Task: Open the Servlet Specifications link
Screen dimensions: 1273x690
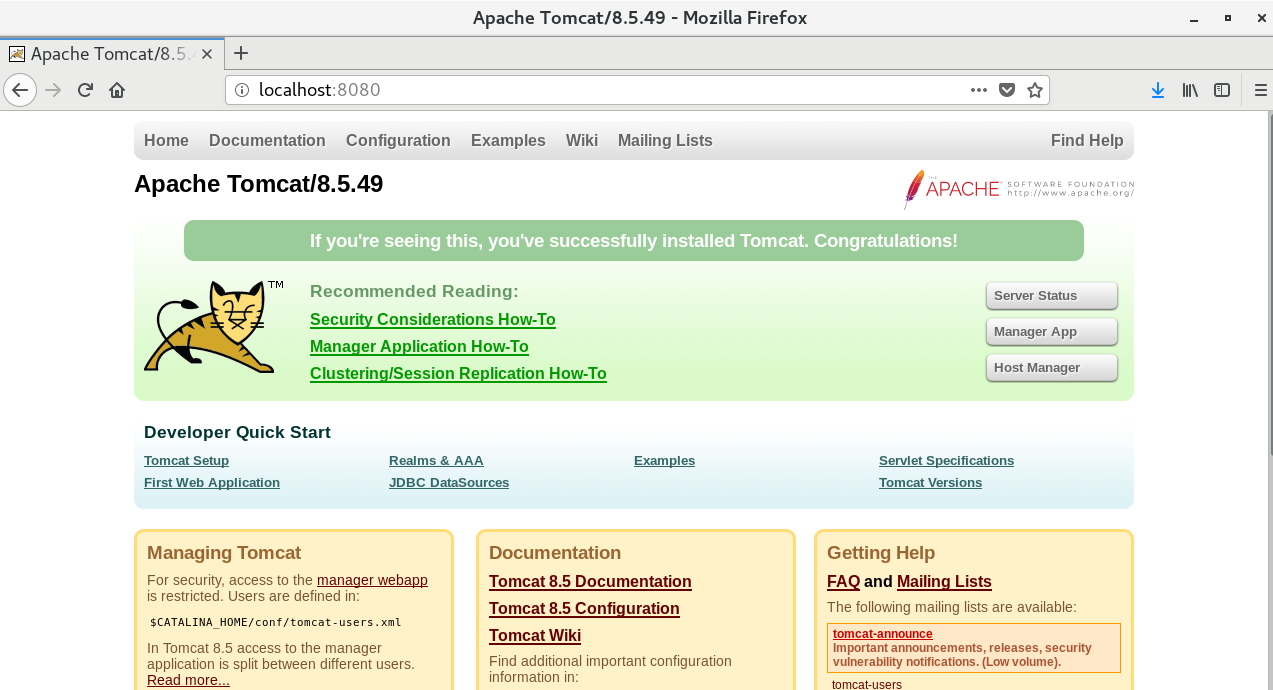Action: [x=946, y=461]
